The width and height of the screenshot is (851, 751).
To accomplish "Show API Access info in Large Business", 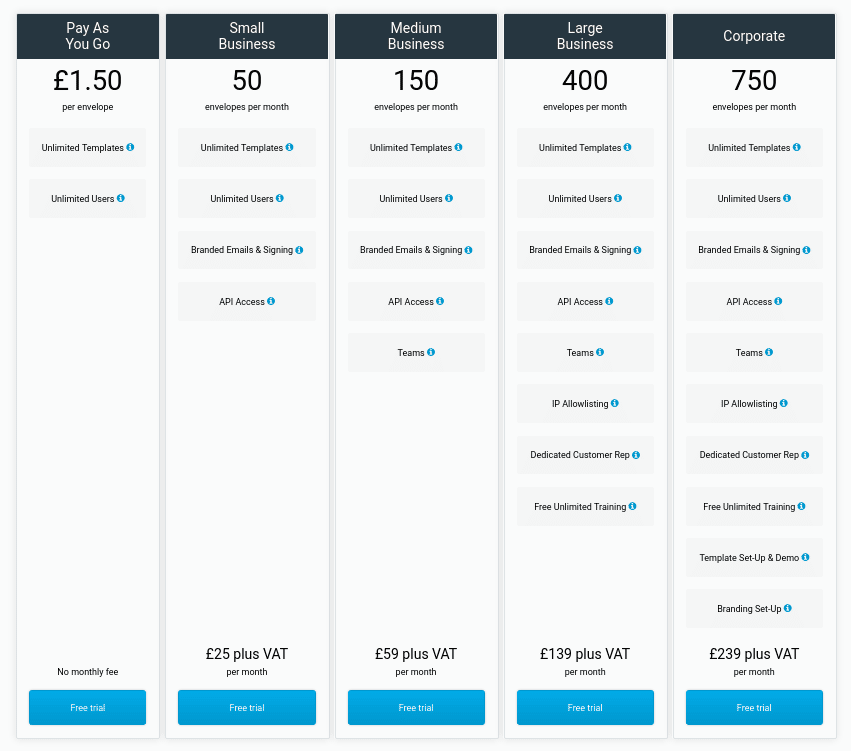I will (x=609, y=301).
